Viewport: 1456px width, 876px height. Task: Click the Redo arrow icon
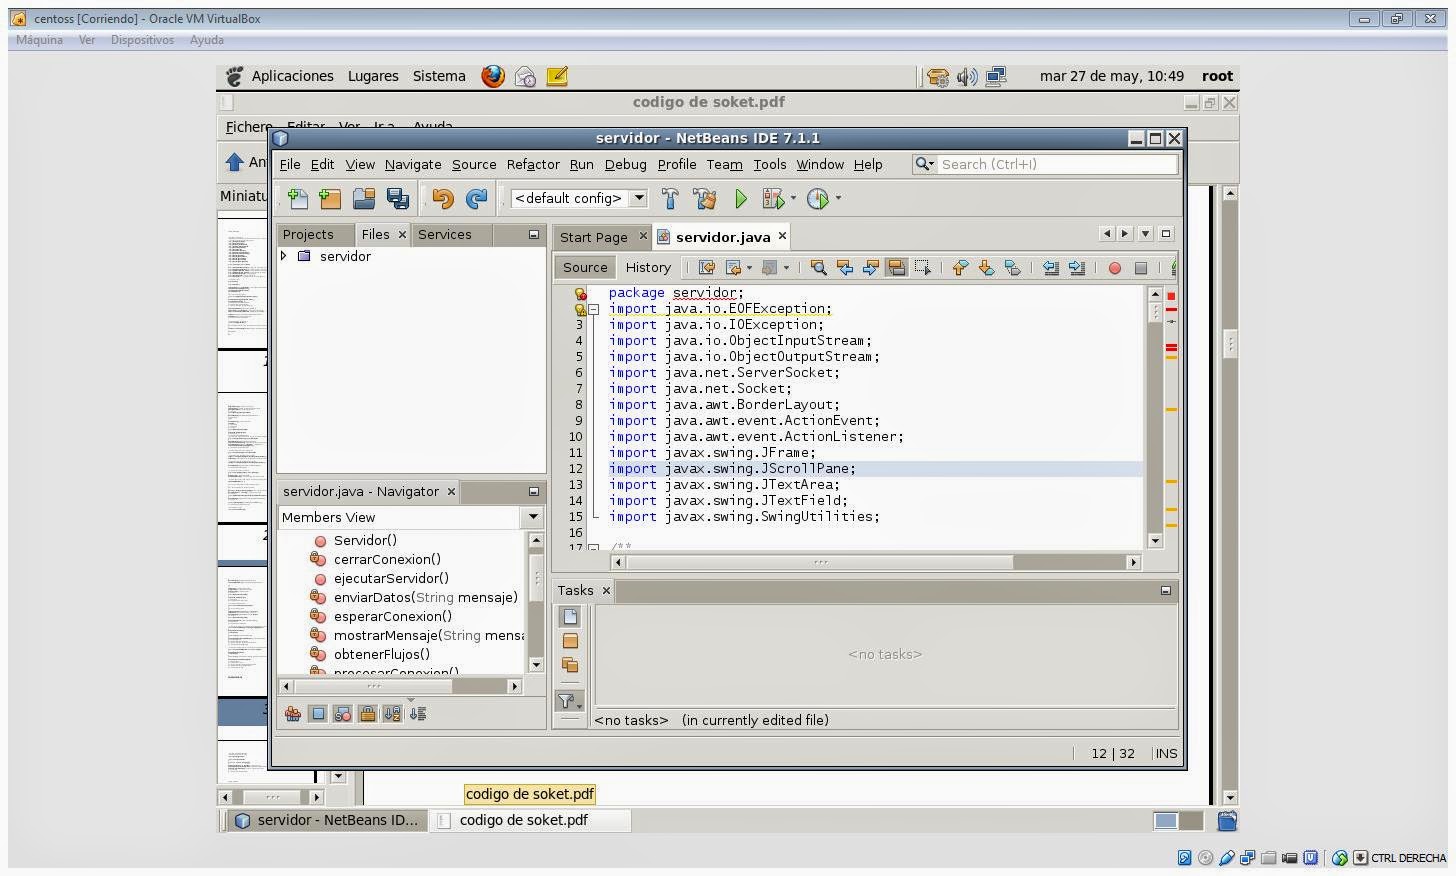pos(477,198)
